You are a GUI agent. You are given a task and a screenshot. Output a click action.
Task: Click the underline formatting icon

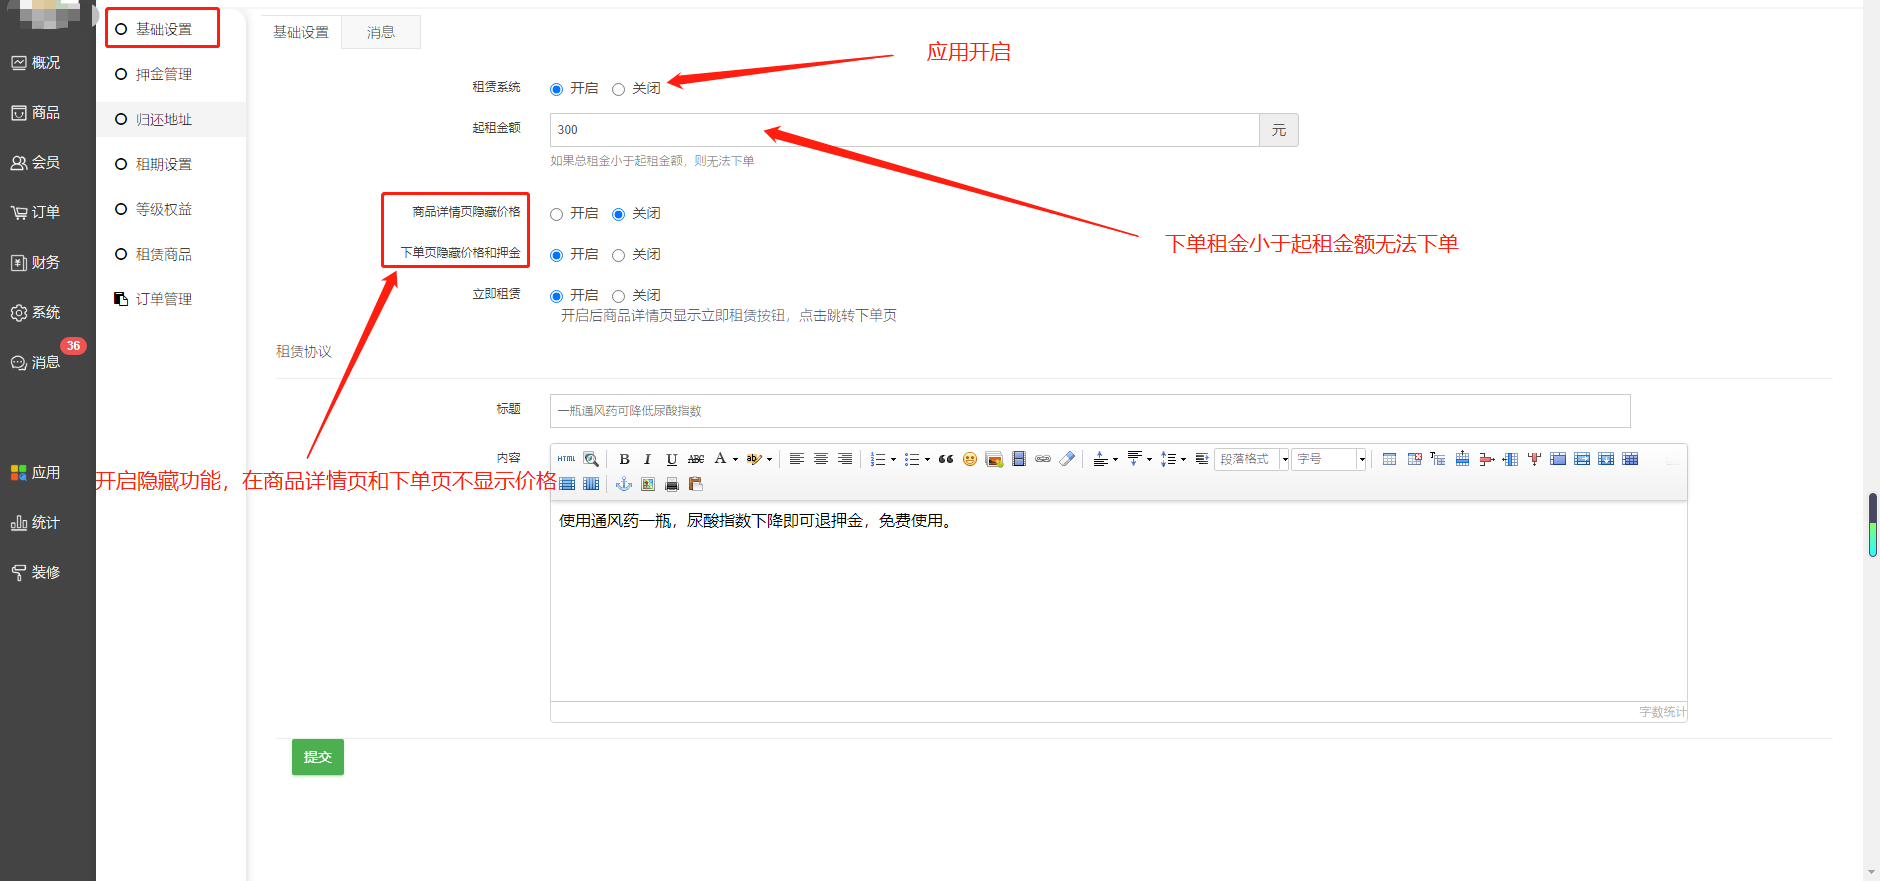click(x=671, y=459)
